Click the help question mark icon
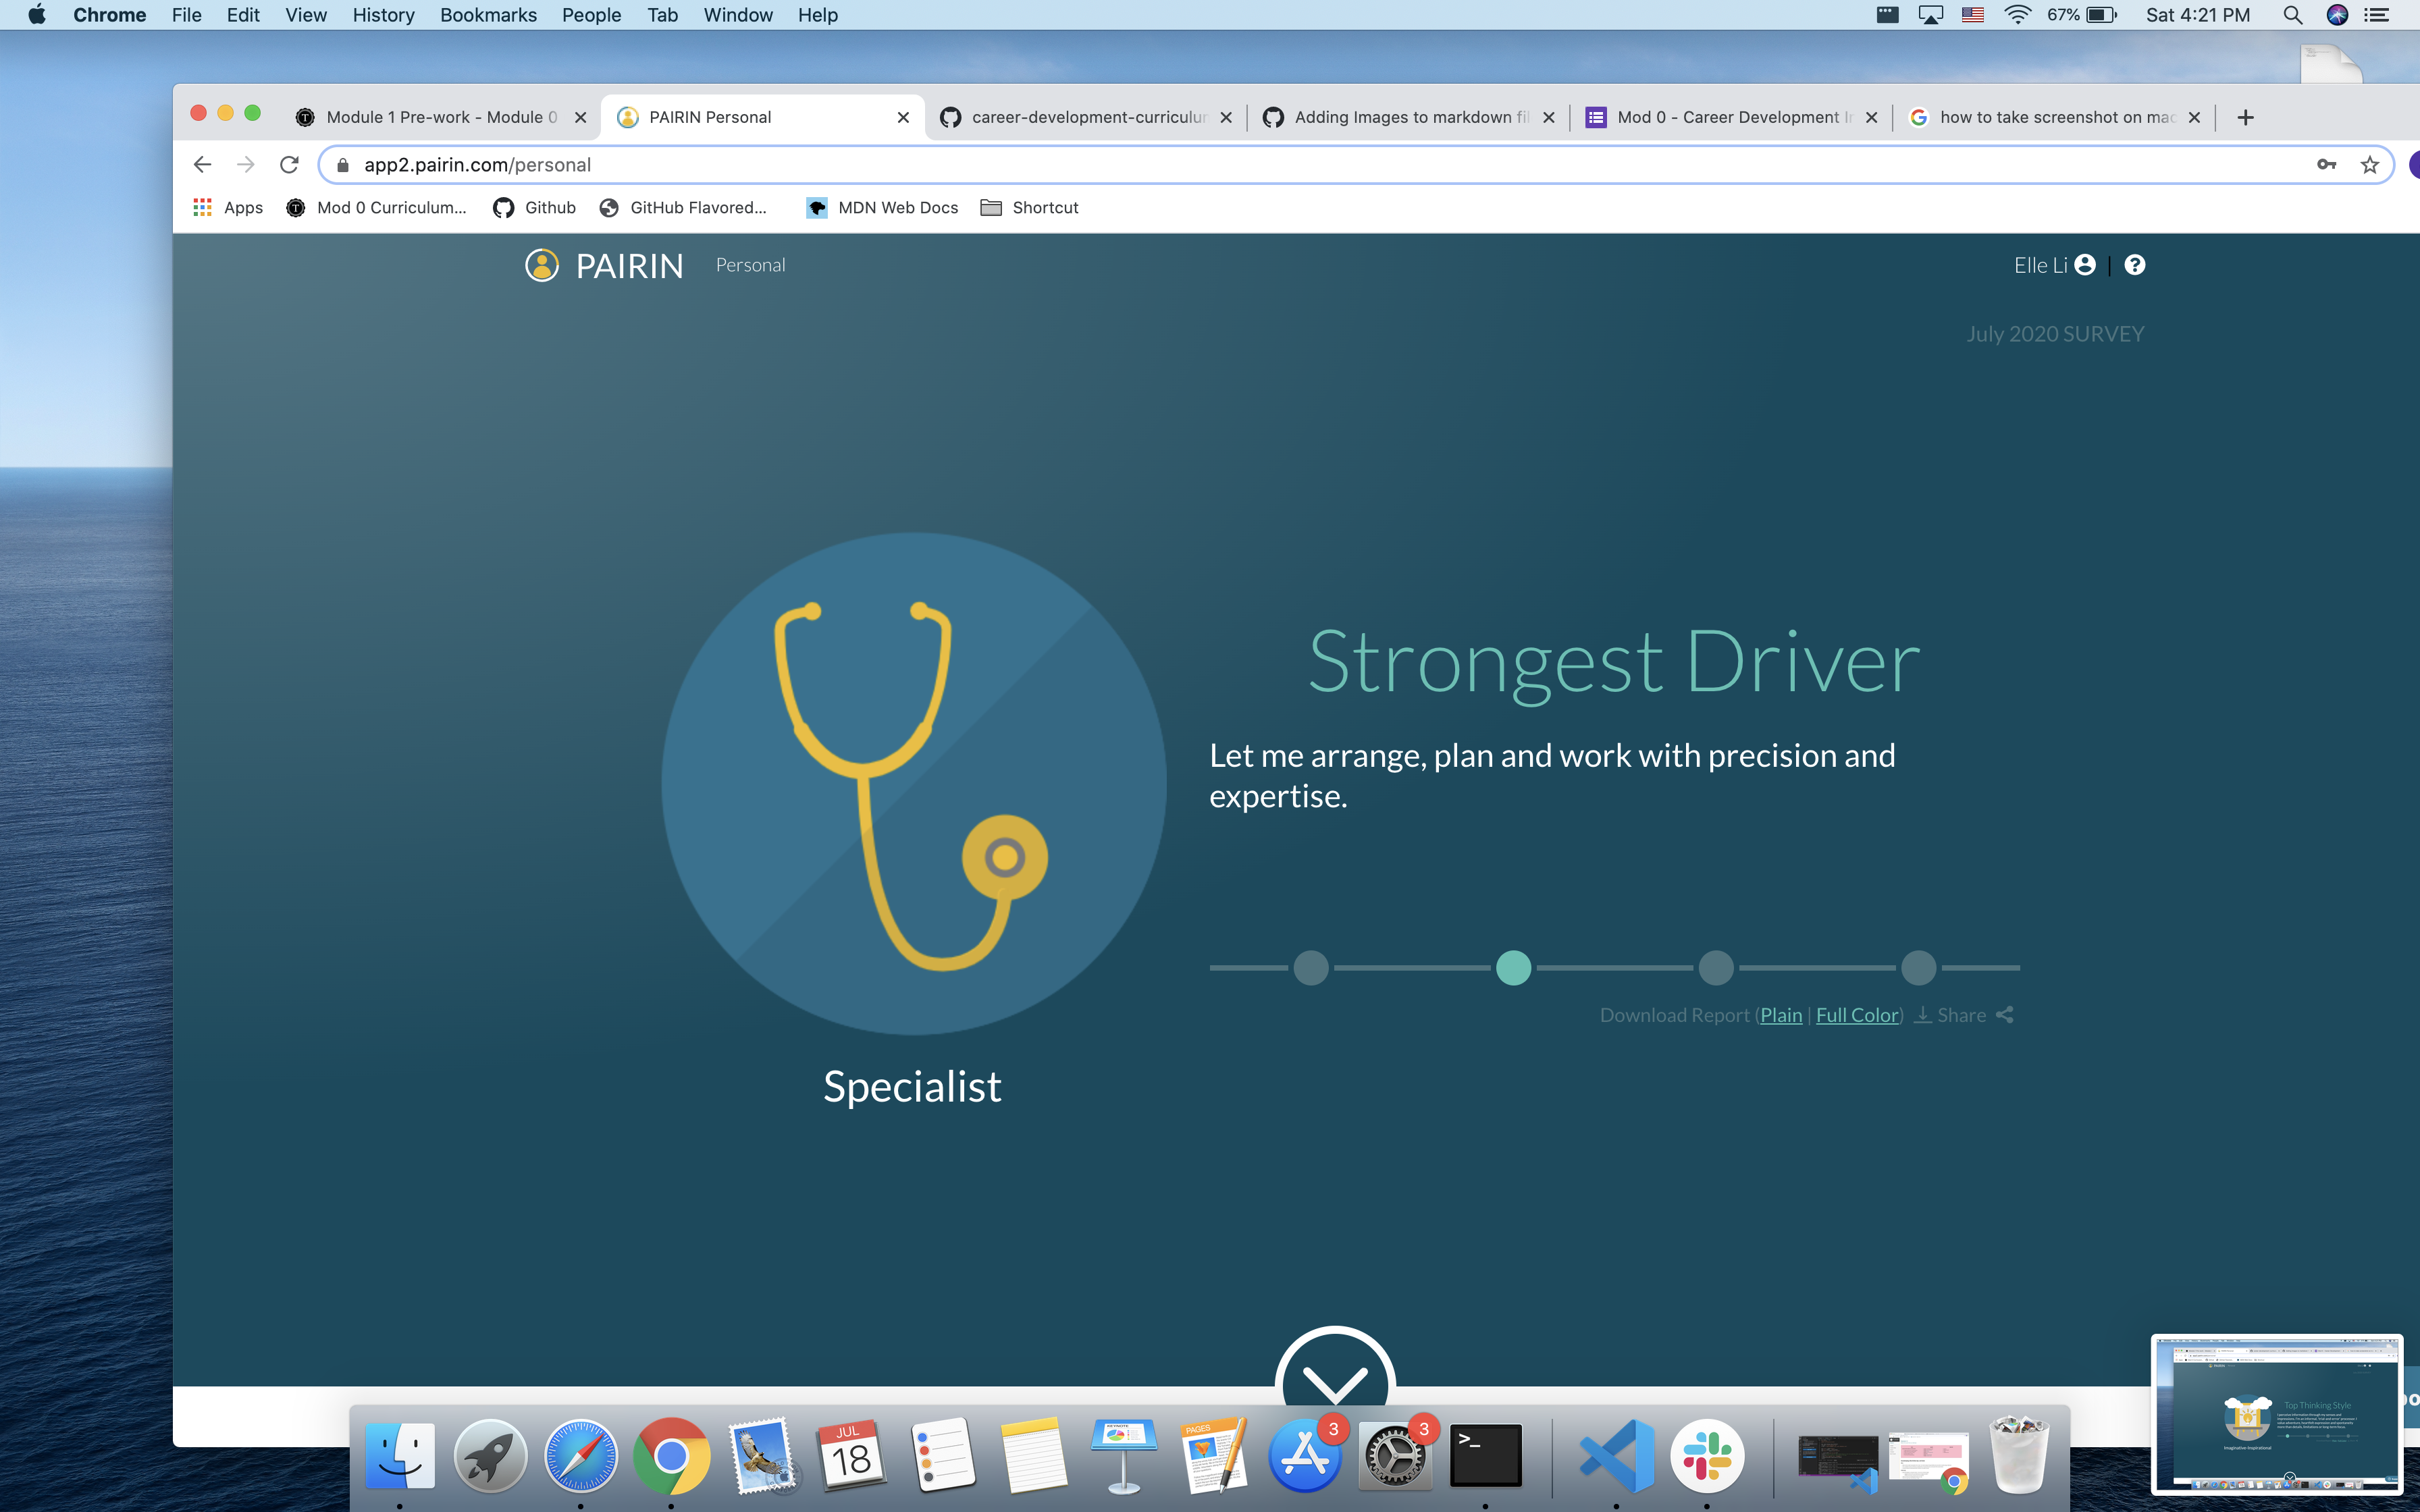Image resolution: width=2420 pixels, height=1512 pixels. coord(2134,265)
